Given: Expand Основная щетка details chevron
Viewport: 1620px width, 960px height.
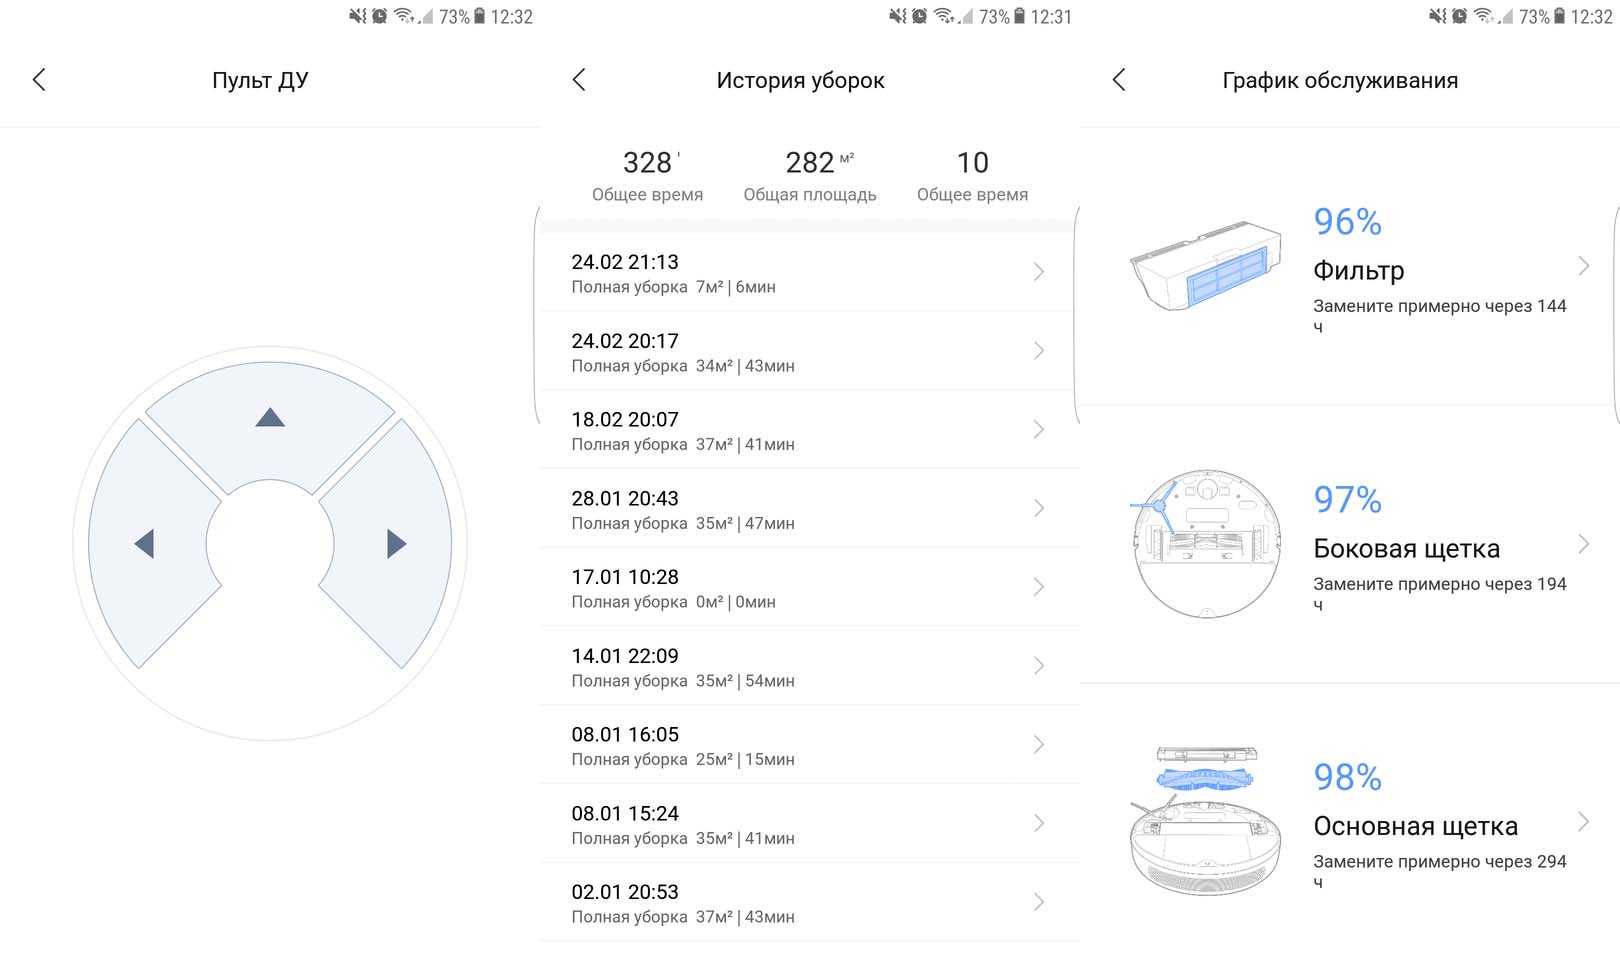Looking at the screenshot, I should coord(1583,822).
